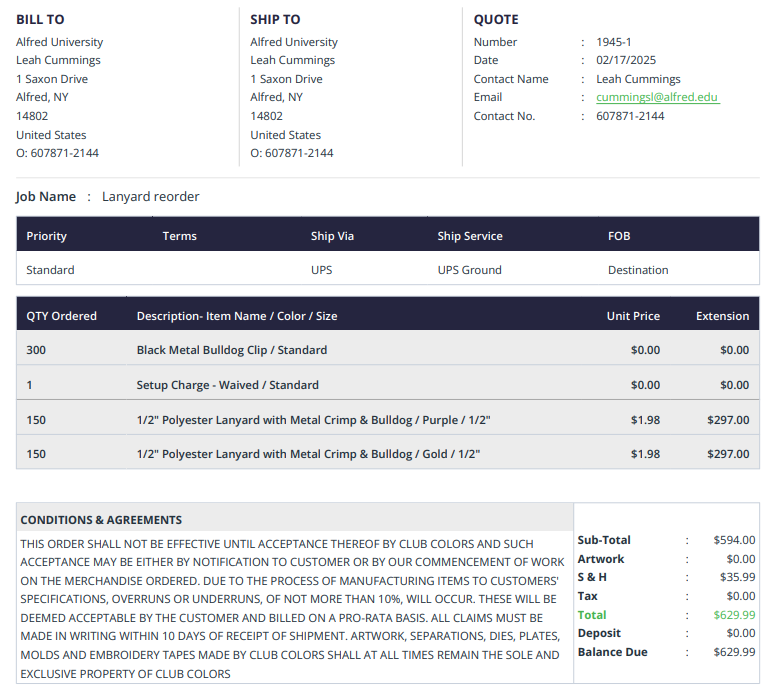Image resolution: width=773 pixels, height=697 pixels.
Task: Select the Gold polyester lanyard description
Action: (x=309, y=454)
